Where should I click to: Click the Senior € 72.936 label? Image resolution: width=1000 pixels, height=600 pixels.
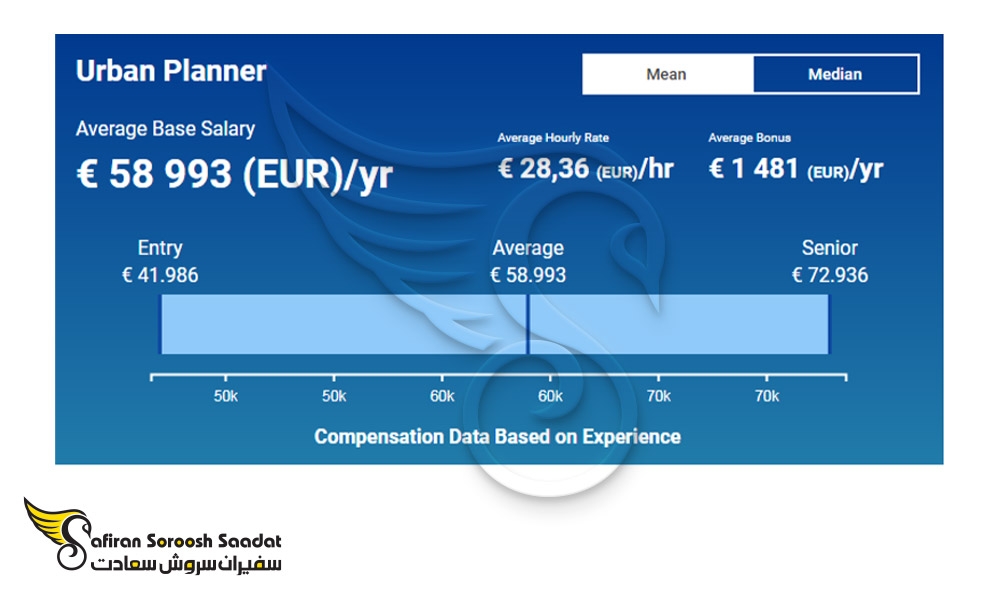tap(830, 261)
